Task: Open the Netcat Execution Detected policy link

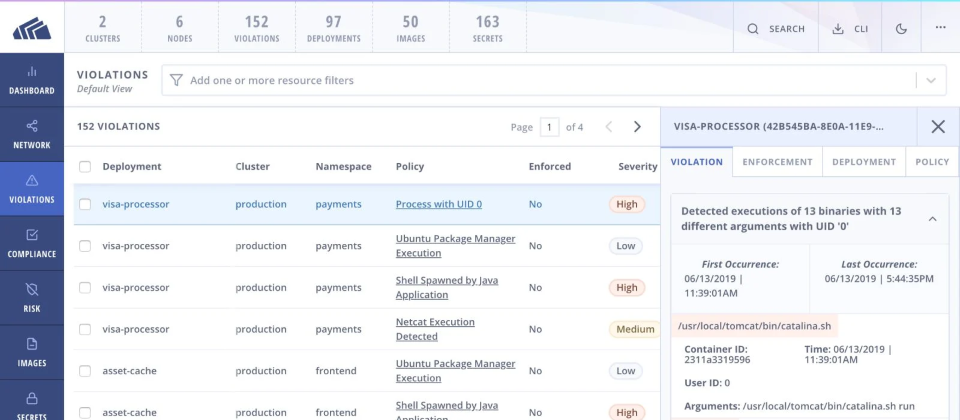Action: (435, 329)
